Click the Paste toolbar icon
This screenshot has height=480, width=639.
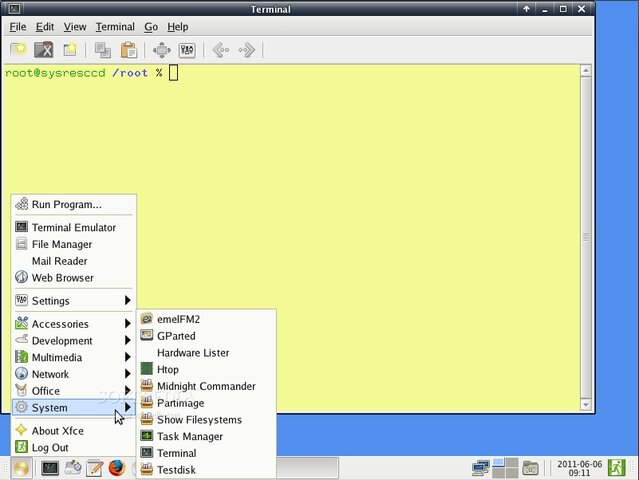(128, 50)
